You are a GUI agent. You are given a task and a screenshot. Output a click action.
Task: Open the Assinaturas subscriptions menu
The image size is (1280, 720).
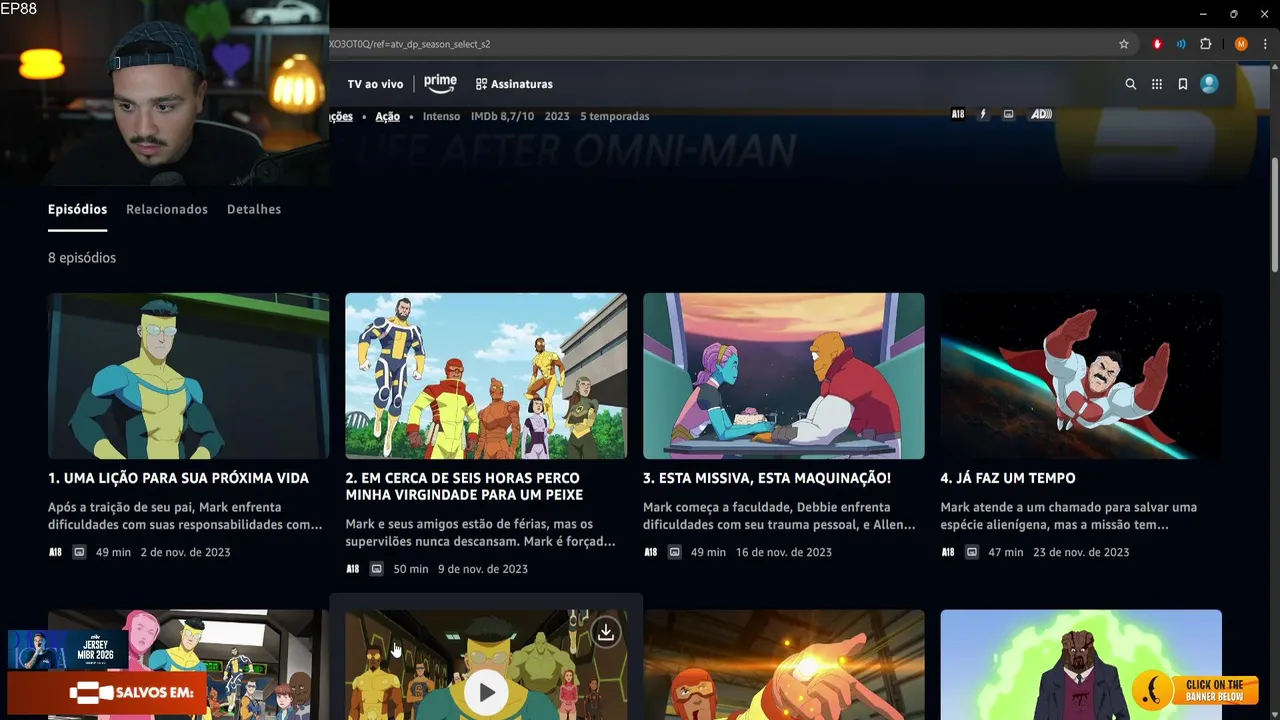click(x=514, y=84)
